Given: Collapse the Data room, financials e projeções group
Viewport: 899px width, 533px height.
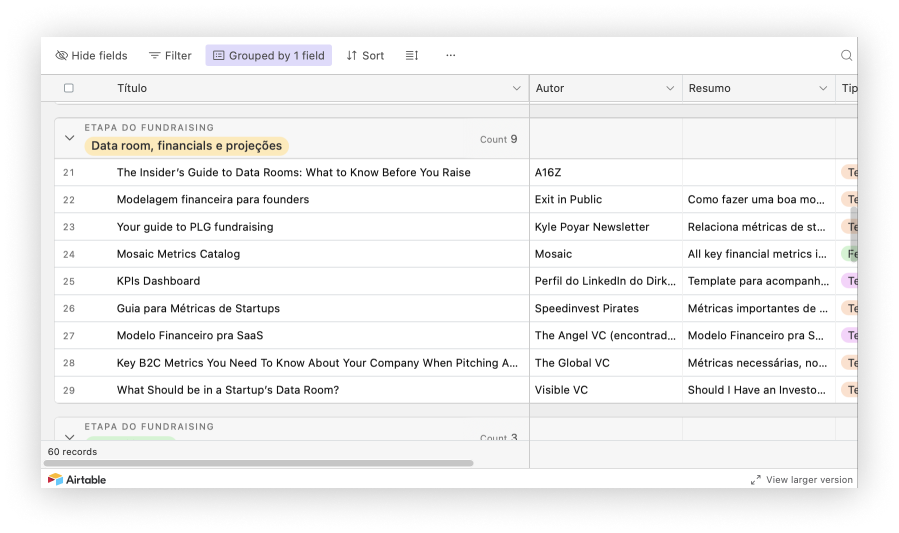Looking at the screenshot, I should (69, 138).
